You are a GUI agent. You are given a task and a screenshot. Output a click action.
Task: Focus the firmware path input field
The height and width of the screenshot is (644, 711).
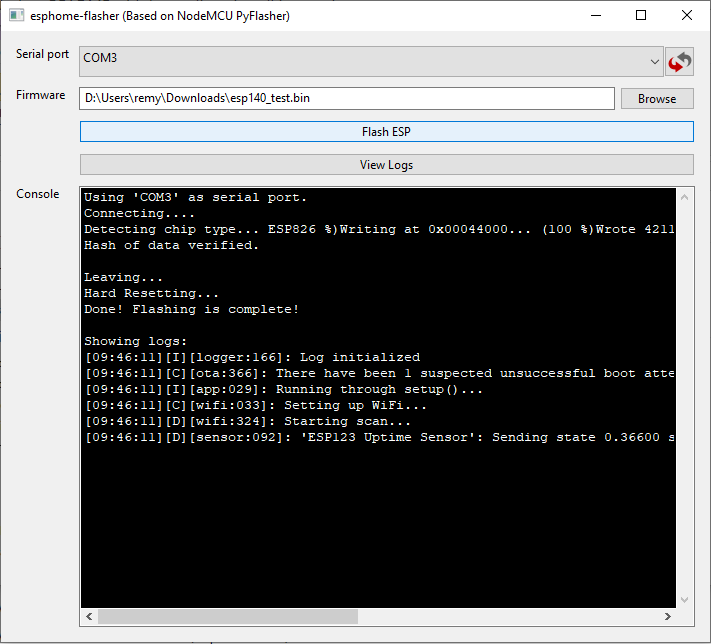pyautogui.click(x=347, y=98)
